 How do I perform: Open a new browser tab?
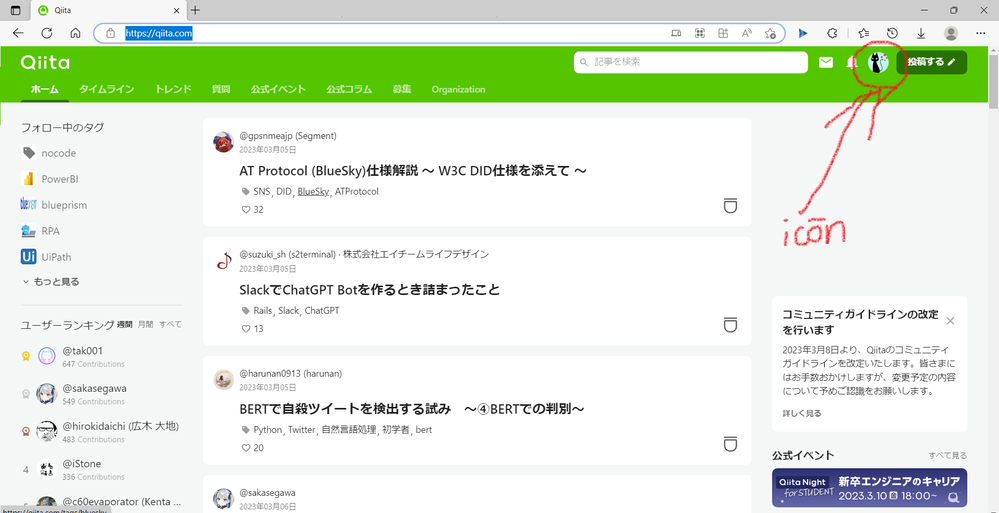pyautogui.click(x=195, y=10)
